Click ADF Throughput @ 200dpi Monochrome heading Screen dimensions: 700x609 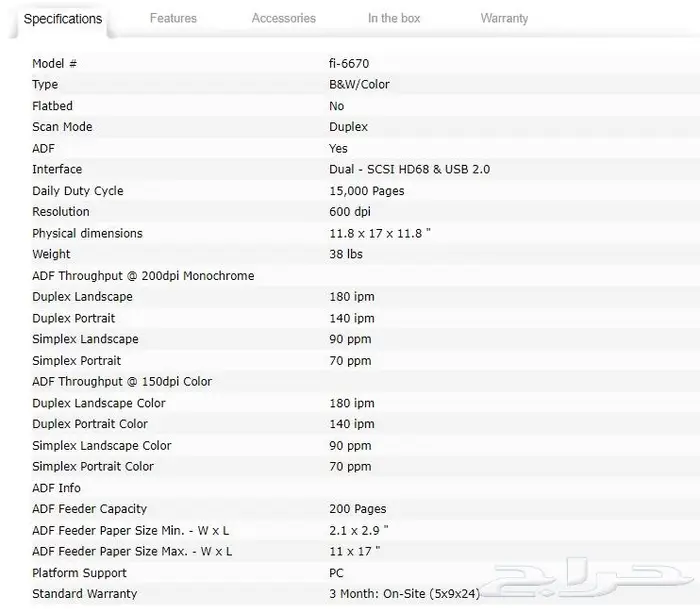click(143, 276)
